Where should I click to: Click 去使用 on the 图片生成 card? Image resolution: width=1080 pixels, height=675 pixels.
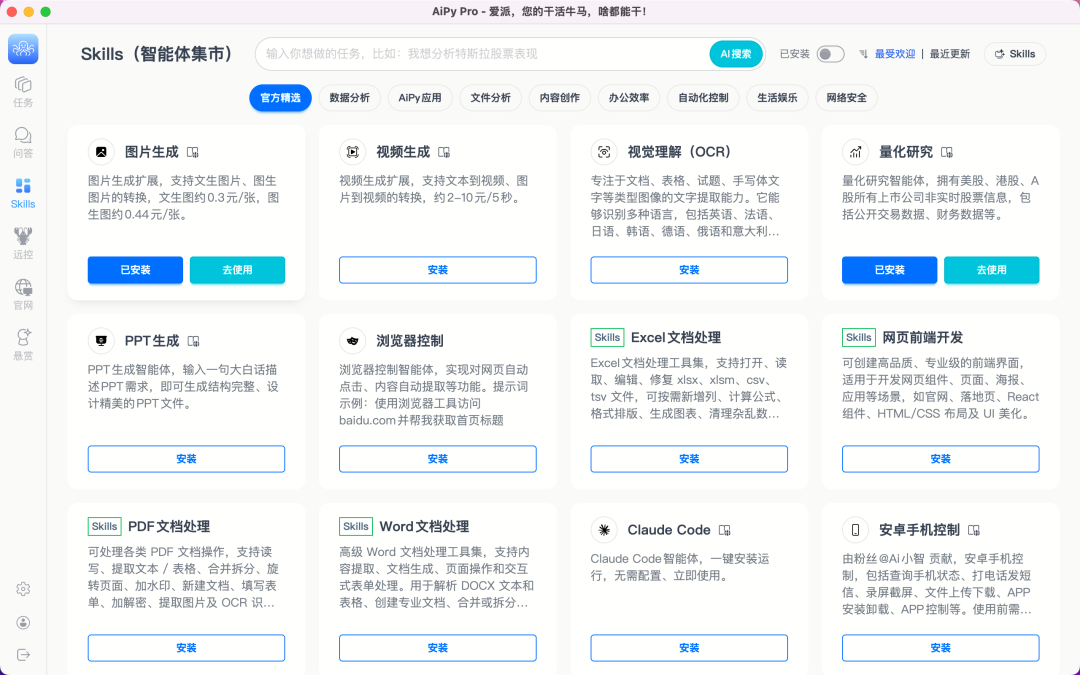[237, 270]
